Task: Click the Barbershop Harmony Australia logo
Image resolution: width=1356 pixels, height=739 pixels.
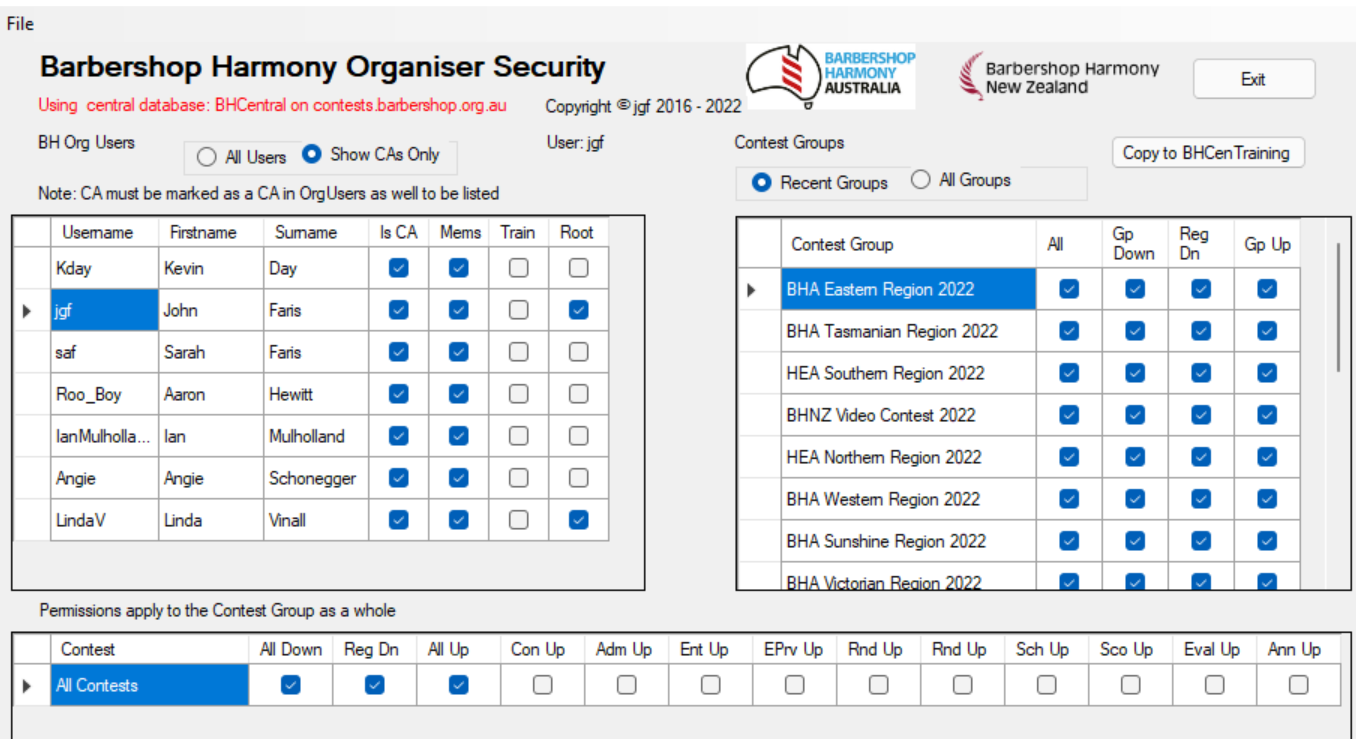Action: tap(830, 76)
